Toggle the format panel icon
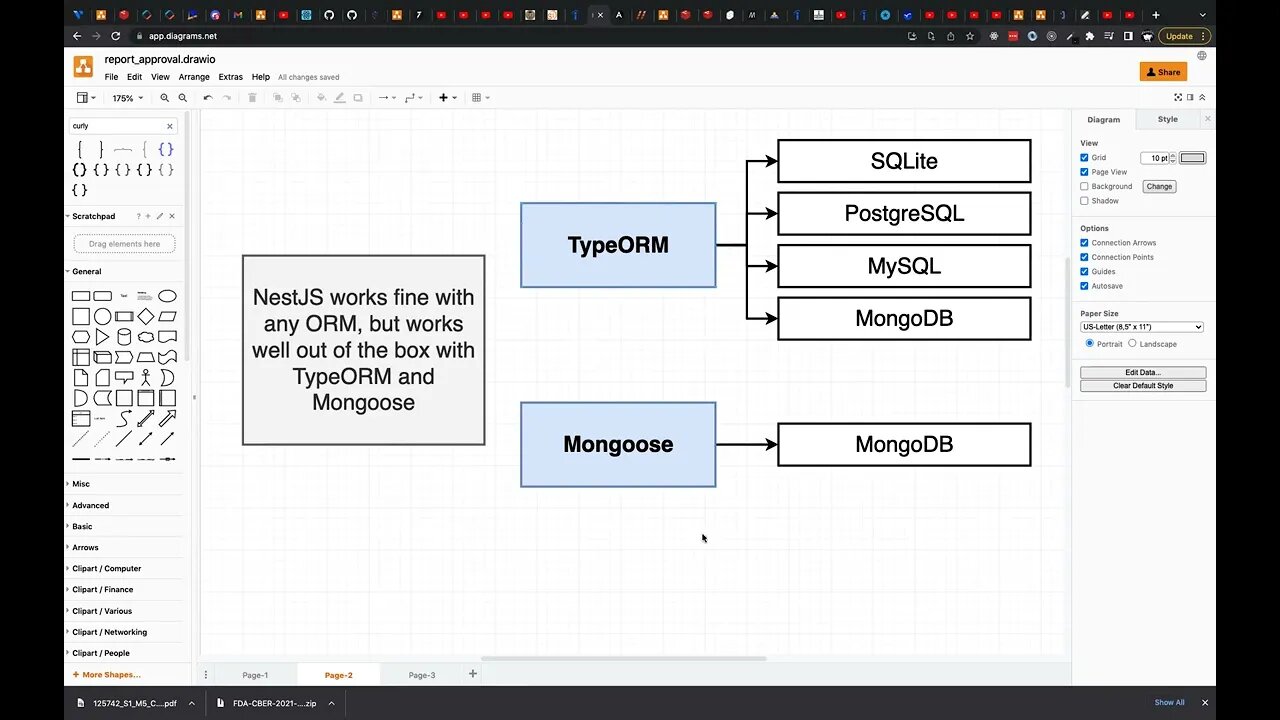Image resolution: width=1280 pixels, height=720 pixels. (1190, 97)
